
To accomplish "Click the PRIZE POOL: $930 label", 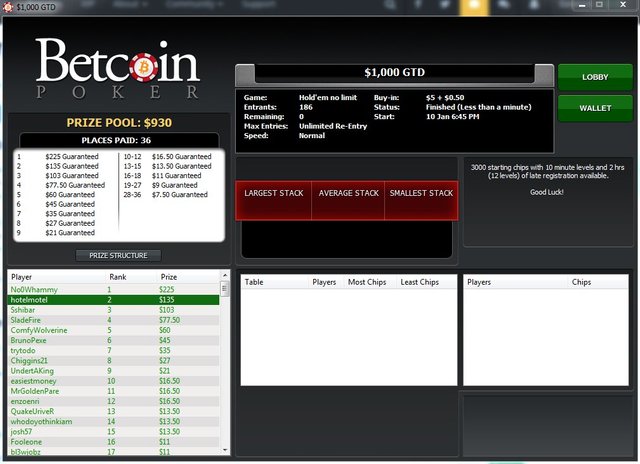I will click(119, 123).
